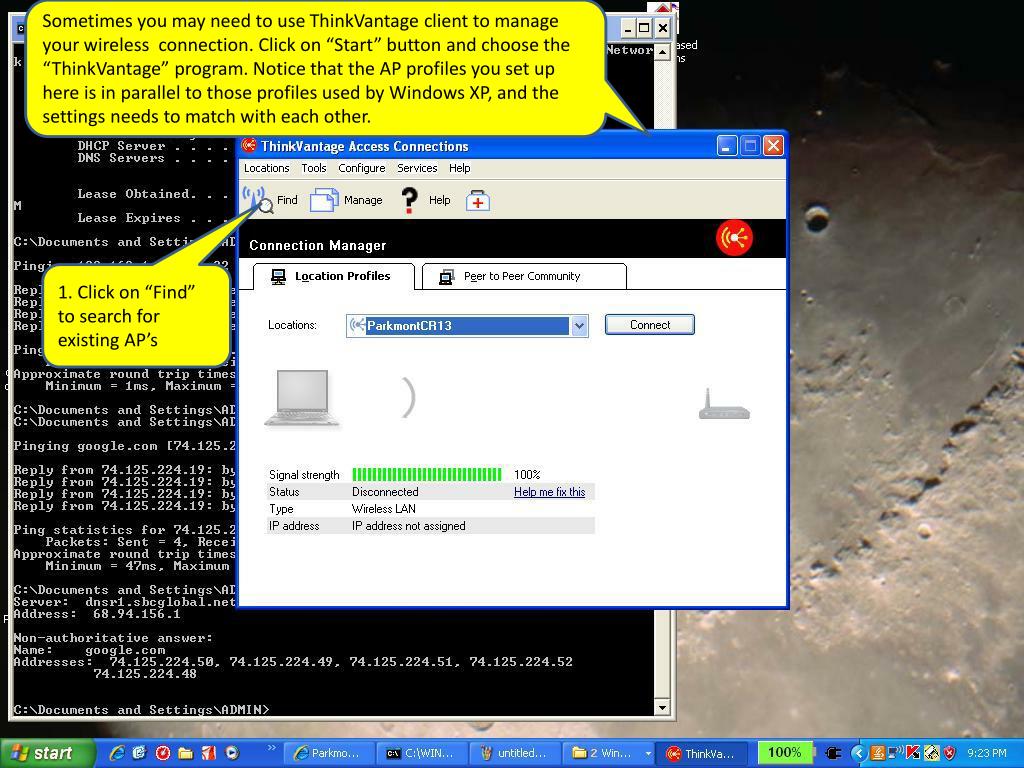Close the command prompt window
Image resolution: width=1024 pixels, height=768 pixels.
point(662,28)
